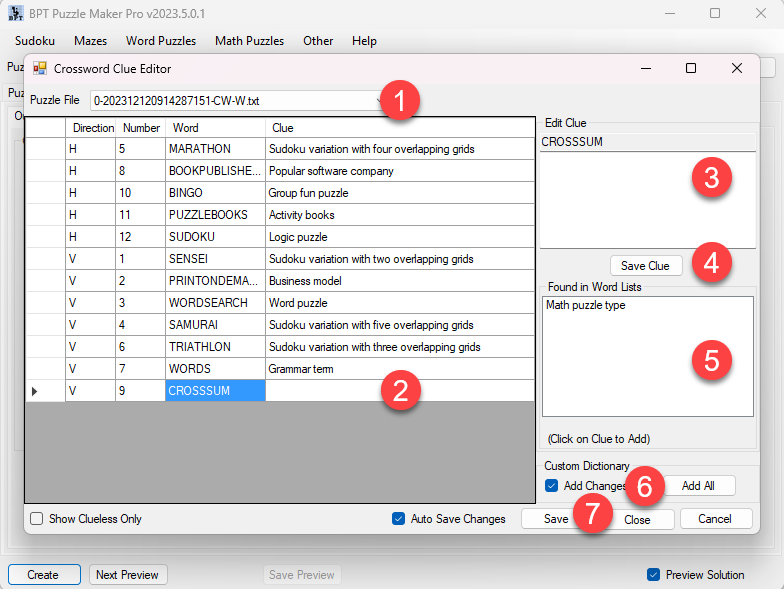Uncheck the Preview Solution checkbox

tap(654, 575)
